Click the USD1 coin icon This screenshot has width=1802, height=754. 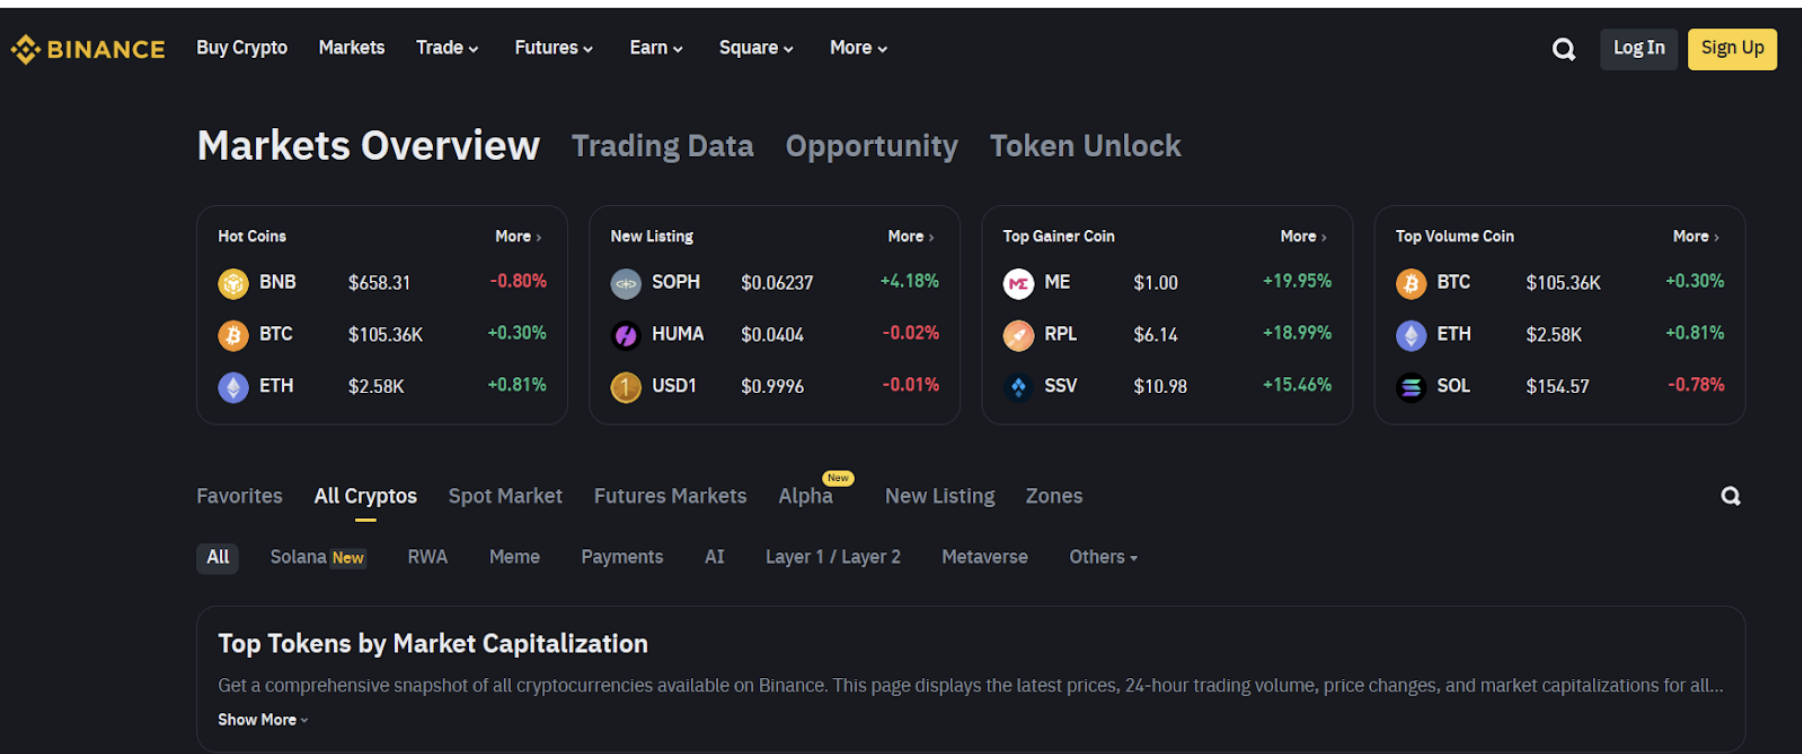click(x=626, y=387)
